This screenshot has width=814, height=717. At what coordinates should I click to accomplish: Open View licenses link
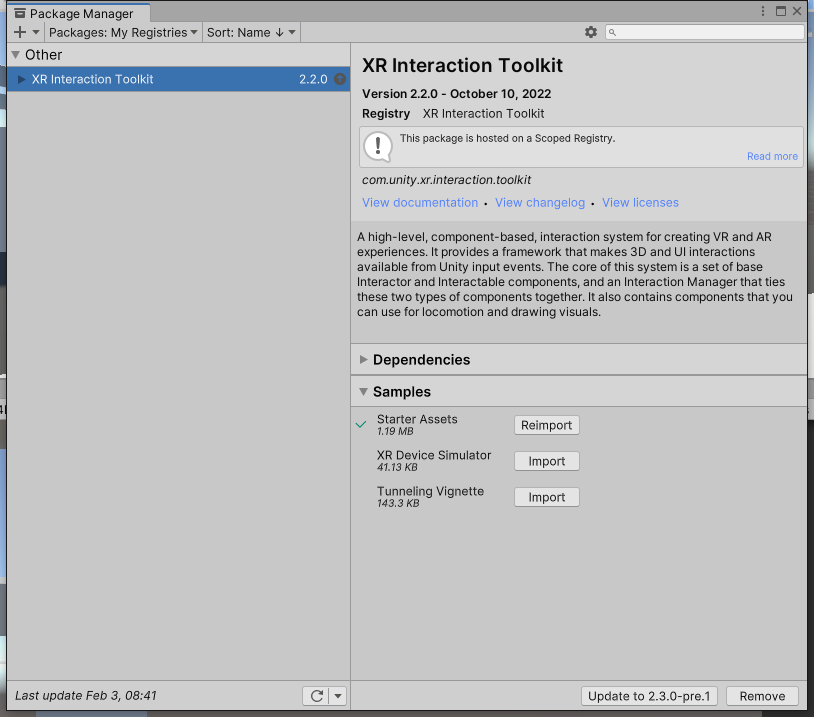coord(640,202)
